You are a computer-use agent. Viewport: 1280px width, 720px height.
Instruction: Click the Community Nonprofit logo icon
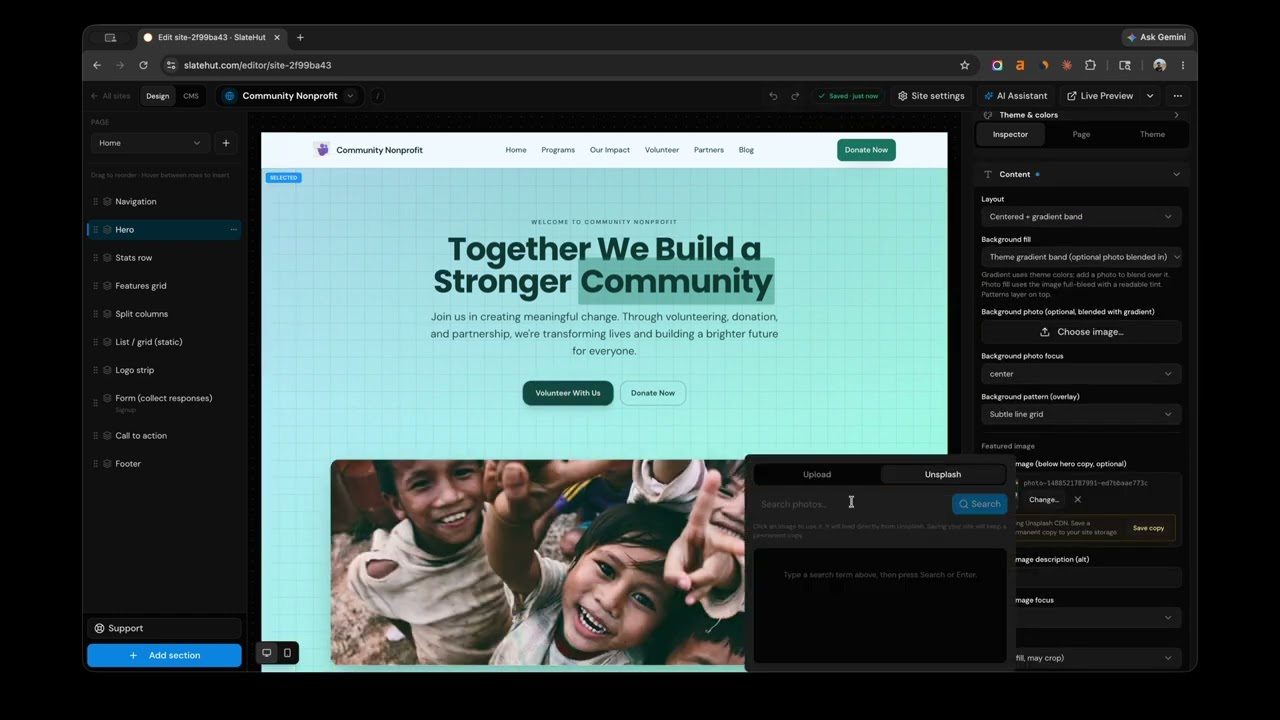point(321,150)
